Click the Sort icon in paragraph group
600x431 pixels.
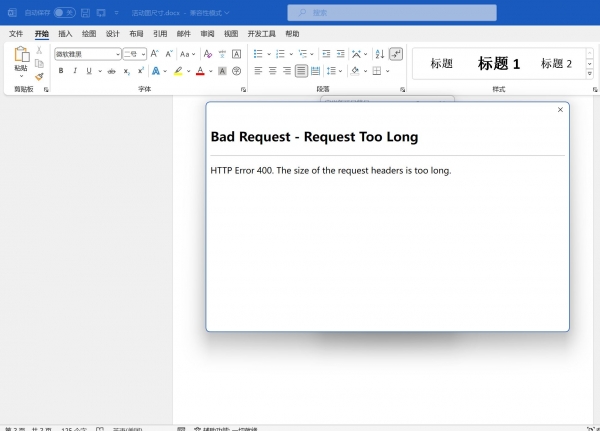click(x=379, y=54)
